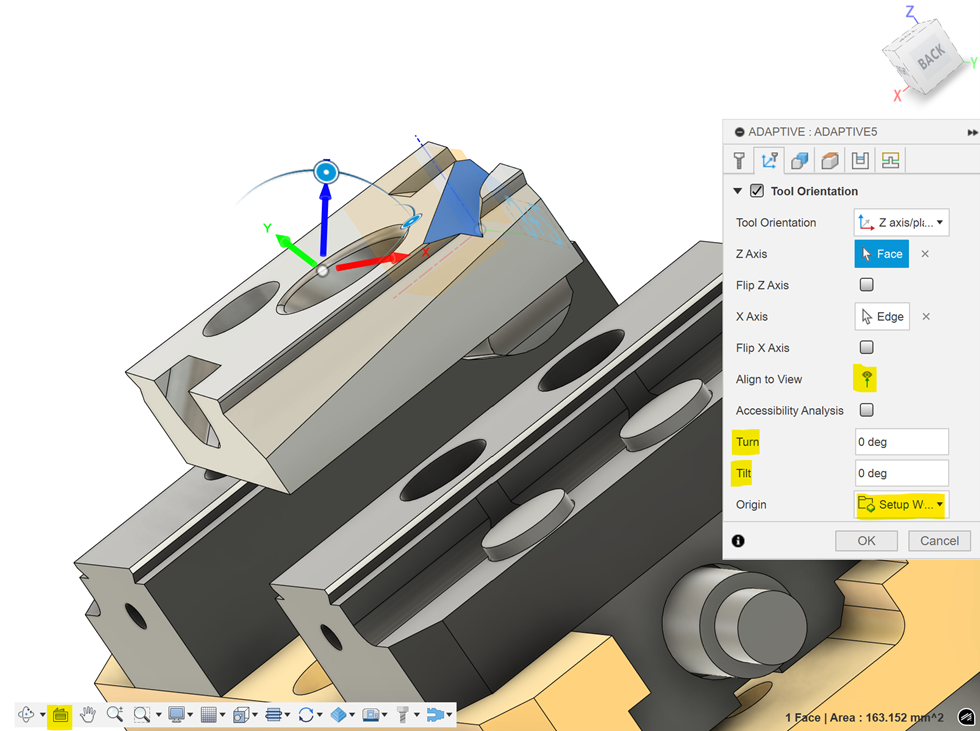The image size is (980, 731).
Task: Activate the Zoom tool
Action: point(115,714)
